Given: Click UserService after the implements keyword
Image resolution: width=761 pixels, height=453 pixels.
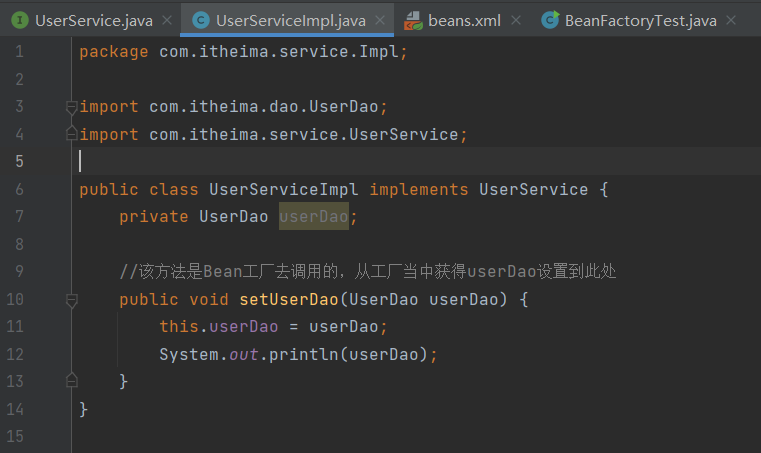Looking at the screenshot, I should pyautogui.click(x=534, y=189).
